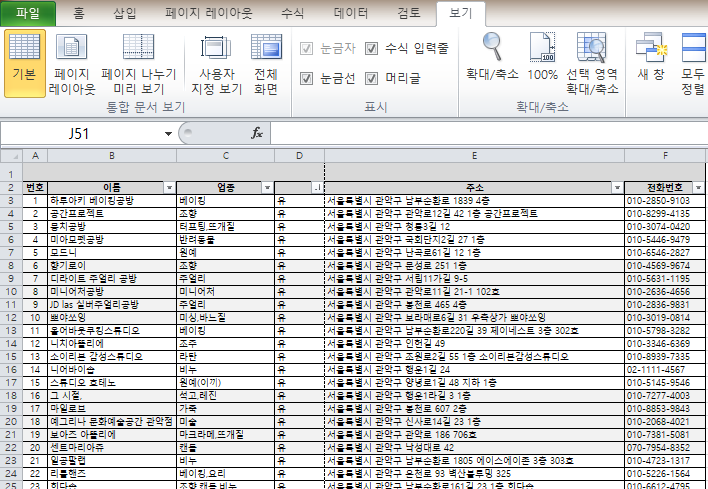Select address 서울특별시 관악구 봉천로 465 4층
708x489 pixels.
474,305
